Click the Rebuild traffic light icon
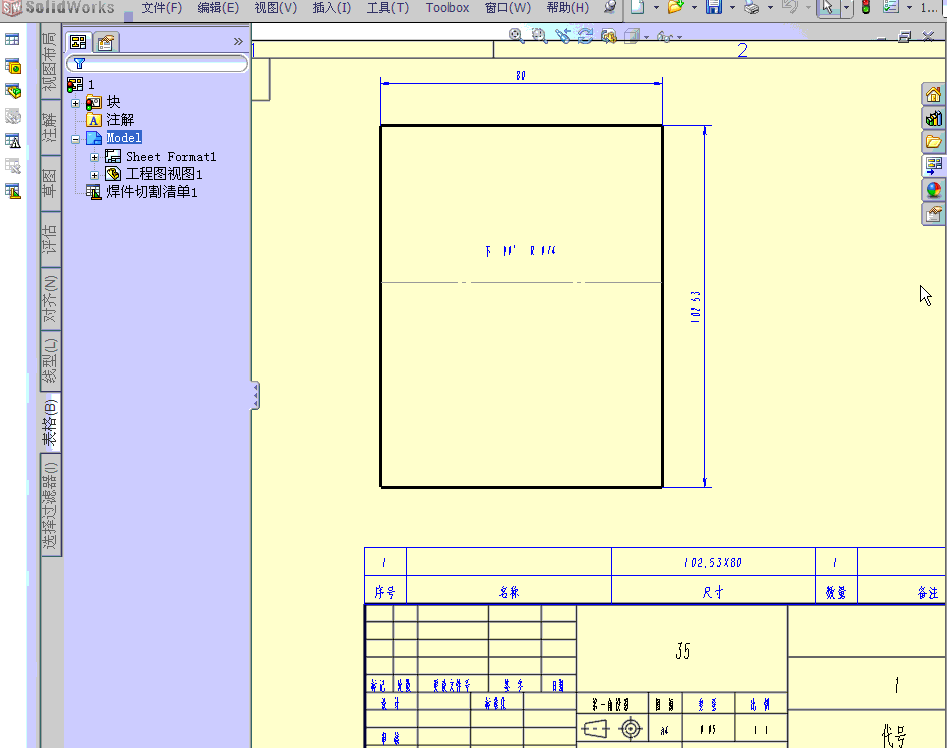 pyautogui.click(x=865, y=7)
